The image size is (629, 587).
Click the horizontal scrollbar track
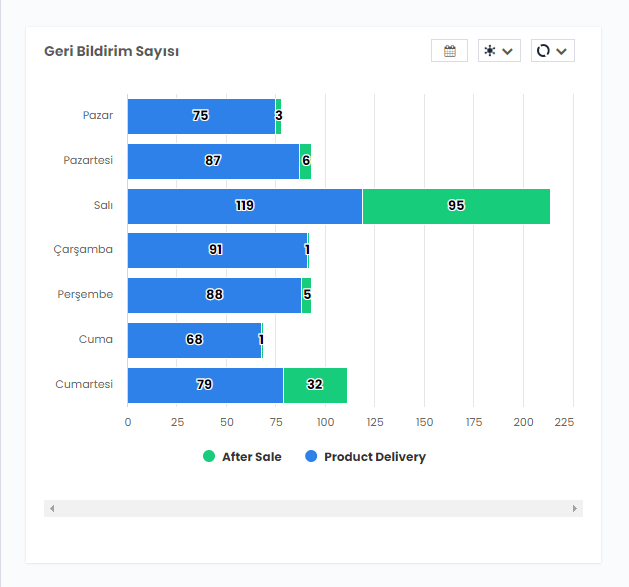click(x=313, y=509)
